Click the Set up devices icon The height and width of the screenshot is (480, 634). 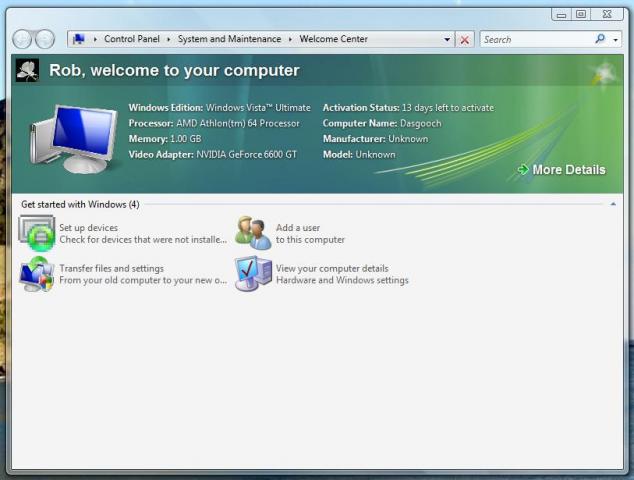tap(37, 233)
